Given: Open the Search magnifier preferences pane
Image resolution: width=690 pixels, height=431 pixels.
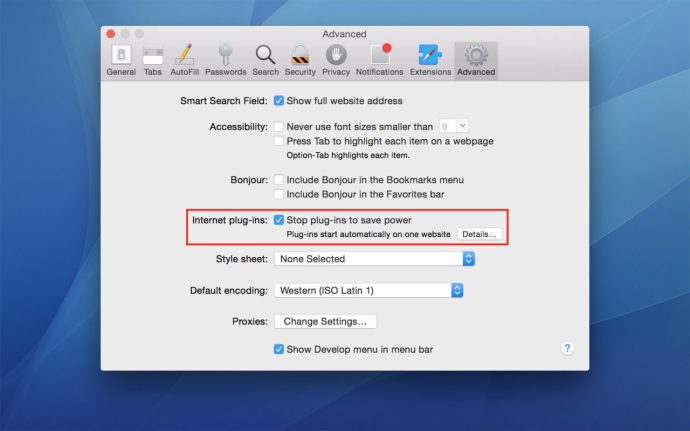Looking at the screenshot, I should pos(265,60).
